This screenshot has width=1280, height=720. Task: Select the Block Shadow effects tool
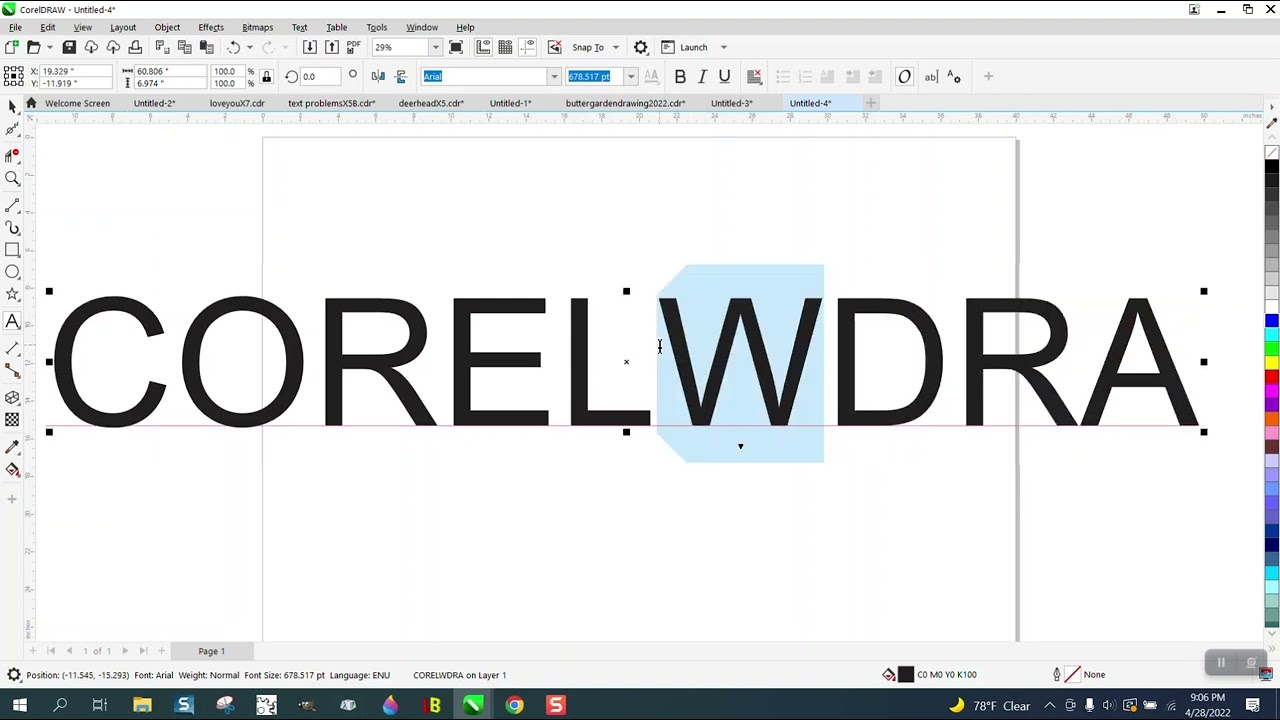12,398
